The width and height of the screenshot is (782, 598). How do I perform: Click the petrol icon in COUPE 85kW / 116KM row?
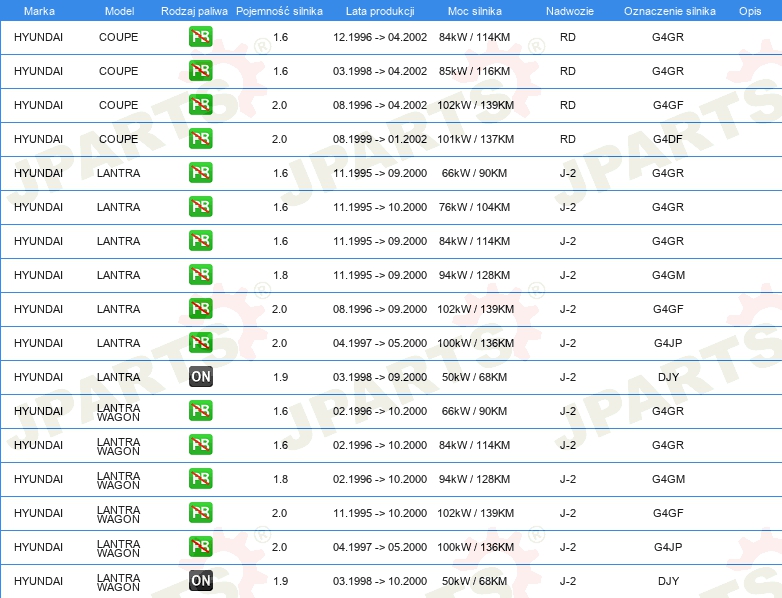click(x=200, y=71)
